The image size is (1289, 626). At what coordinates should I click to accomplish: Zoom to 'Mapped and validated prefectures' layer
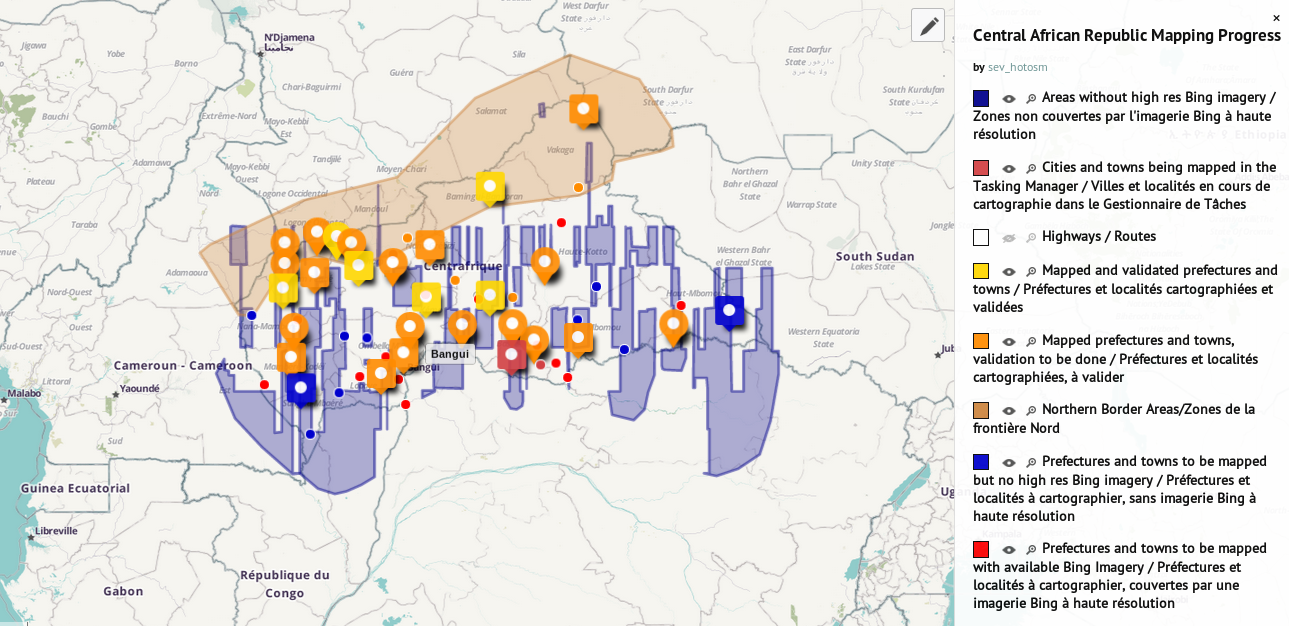click(x=1031, y=272)
